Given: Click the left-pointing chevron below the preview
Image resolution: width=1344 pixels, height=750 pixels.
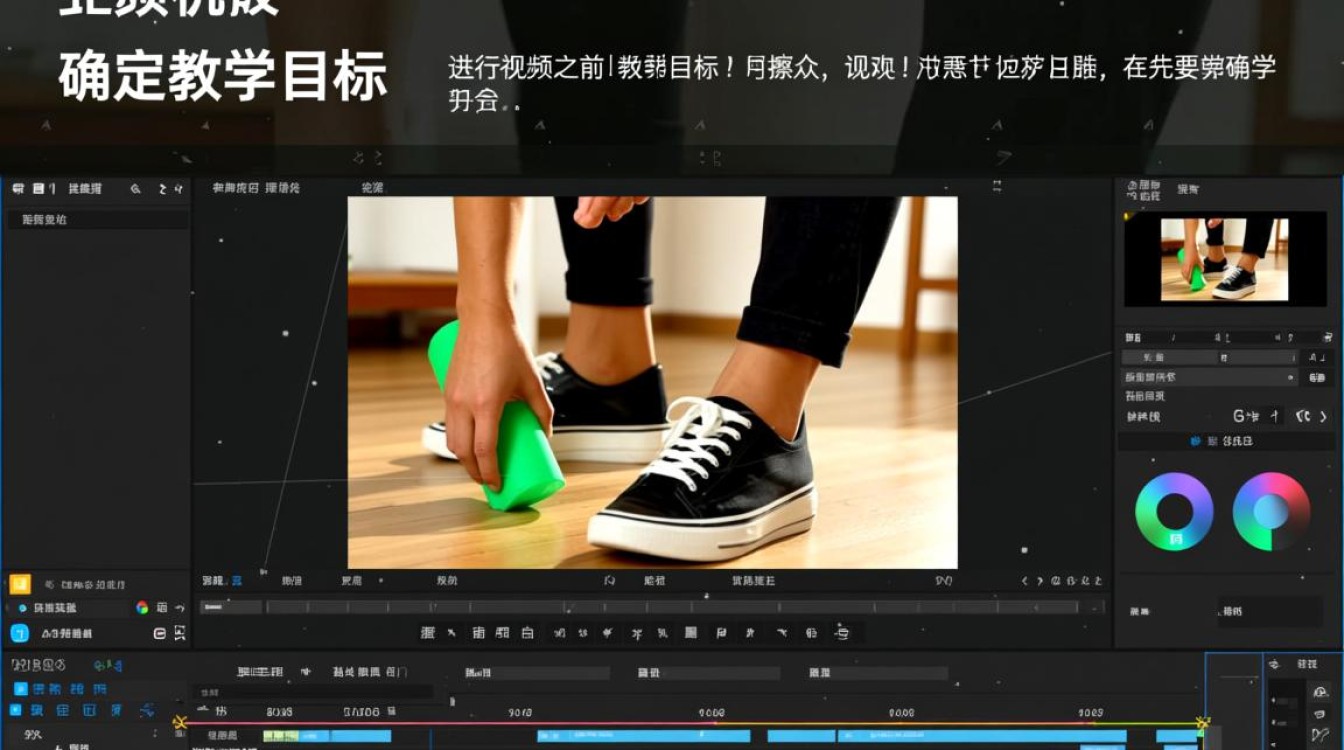Looking at the screenshot, I should pyautogui.click(x=1024, y=581).
